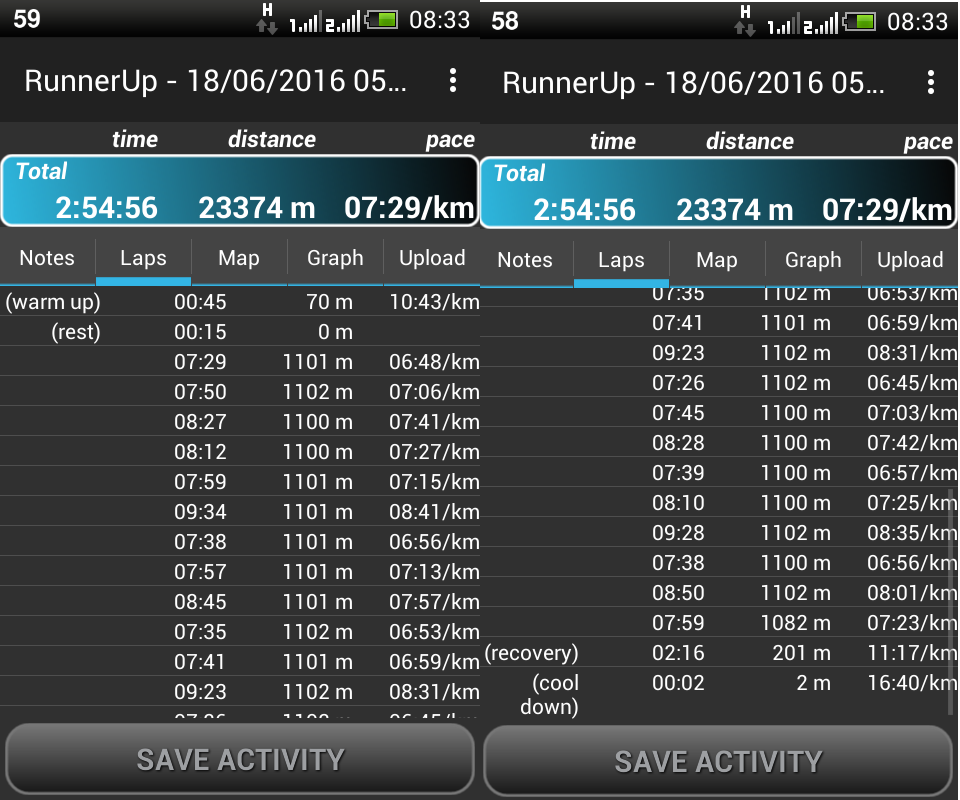Select lap with pace 07:03/km
The width and height of the screenshot is (960, 800).
tap(719, 413)
